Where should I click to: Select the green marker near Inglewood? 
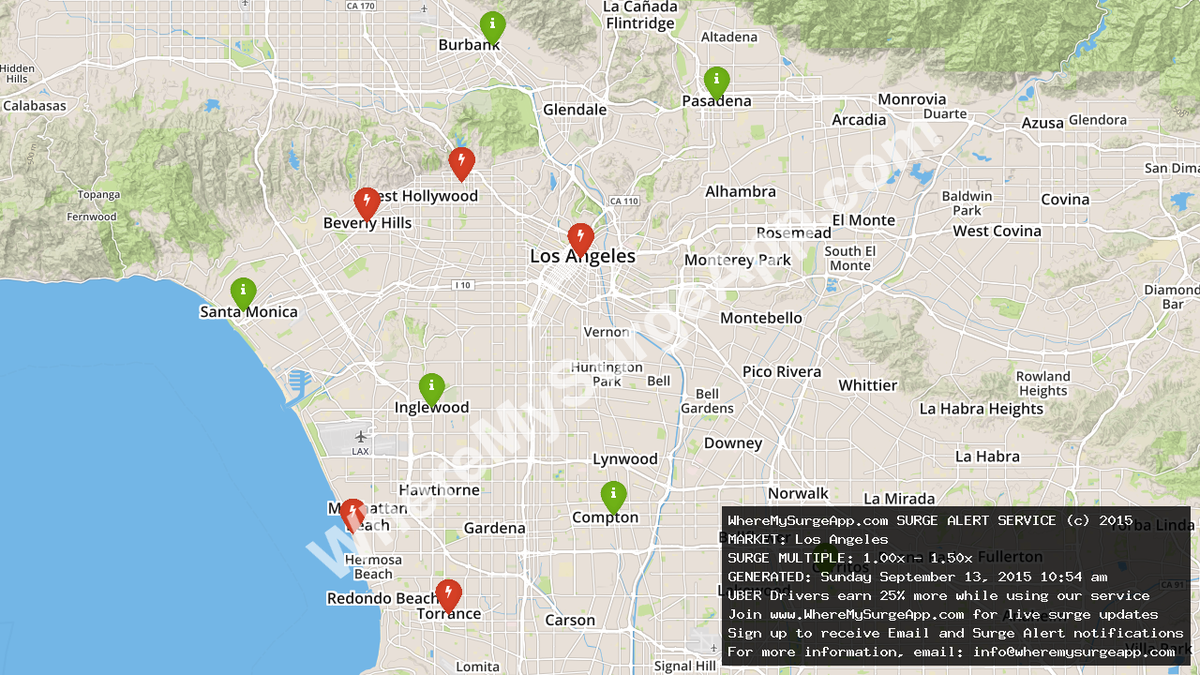[430, 387]
